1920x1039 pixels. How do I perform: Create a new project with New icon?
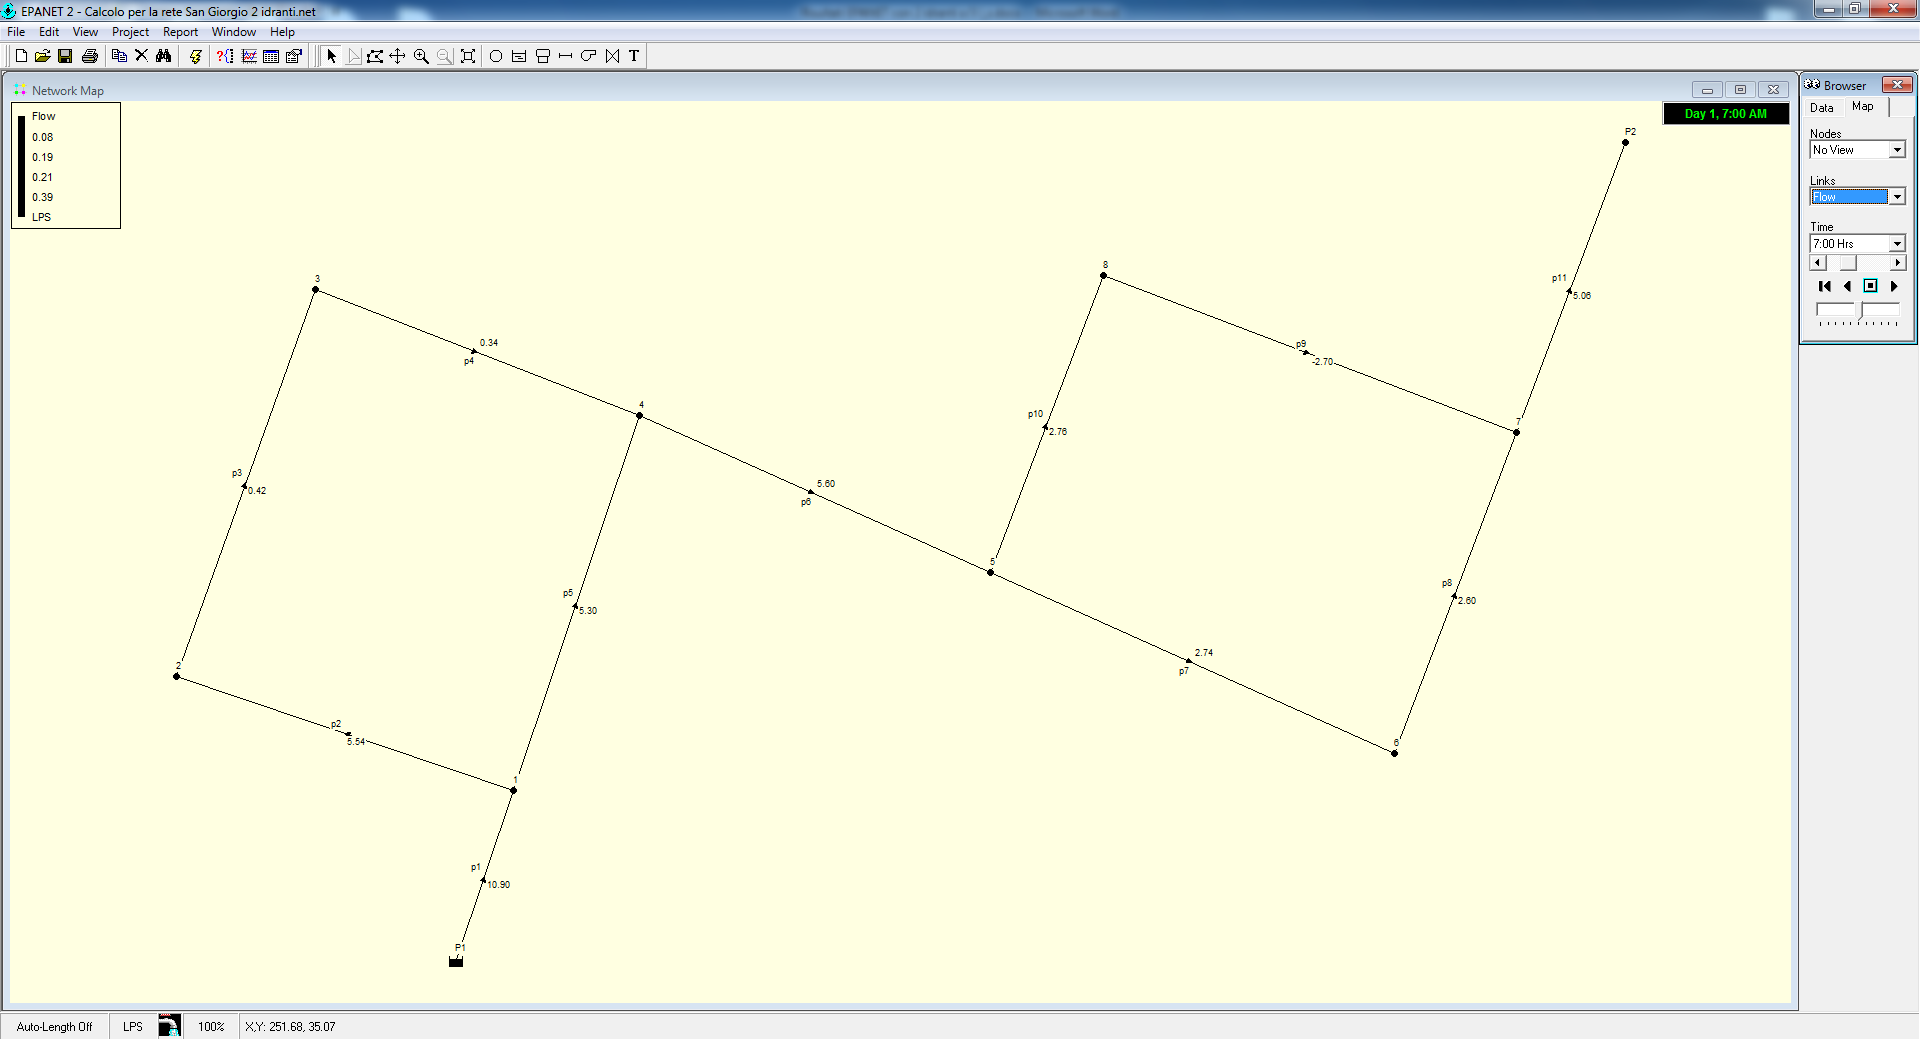click(x=21, y=56)
